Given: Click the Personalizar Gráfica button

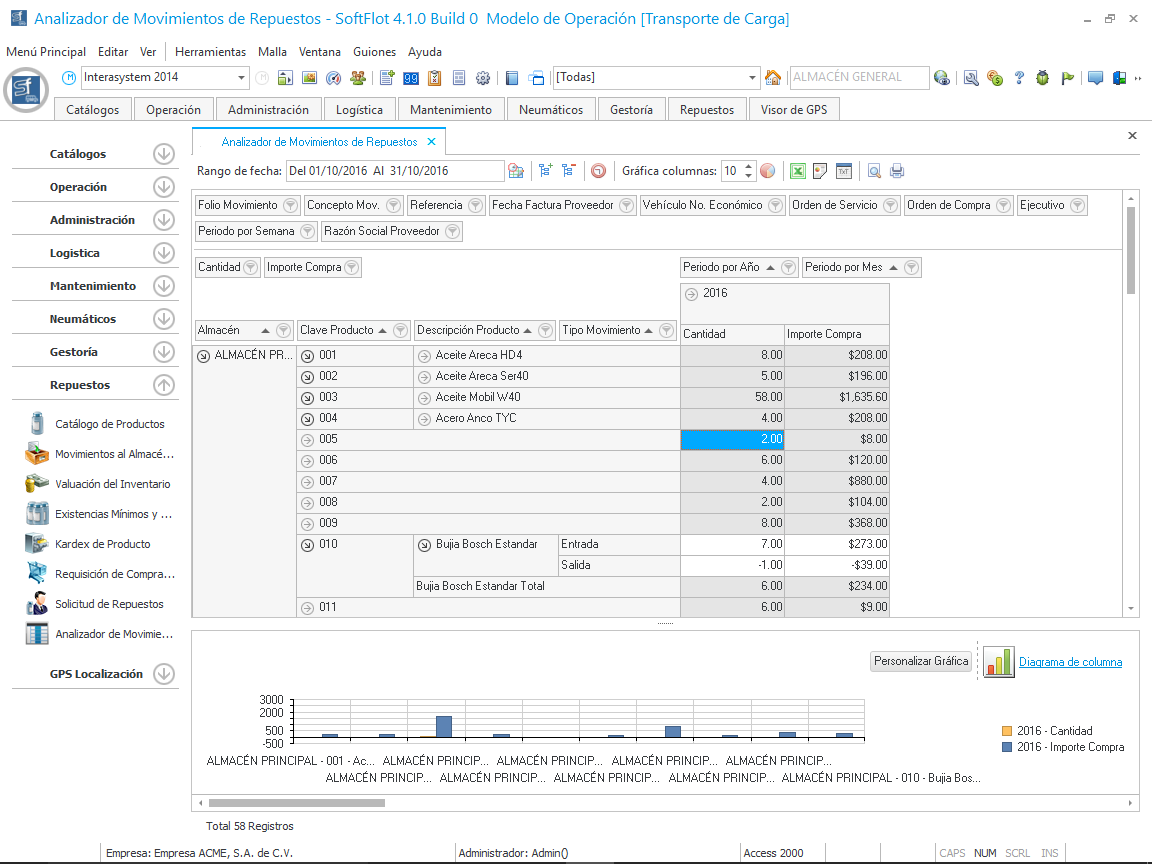Looking at the screenshot, I should (x=921, y=661).
